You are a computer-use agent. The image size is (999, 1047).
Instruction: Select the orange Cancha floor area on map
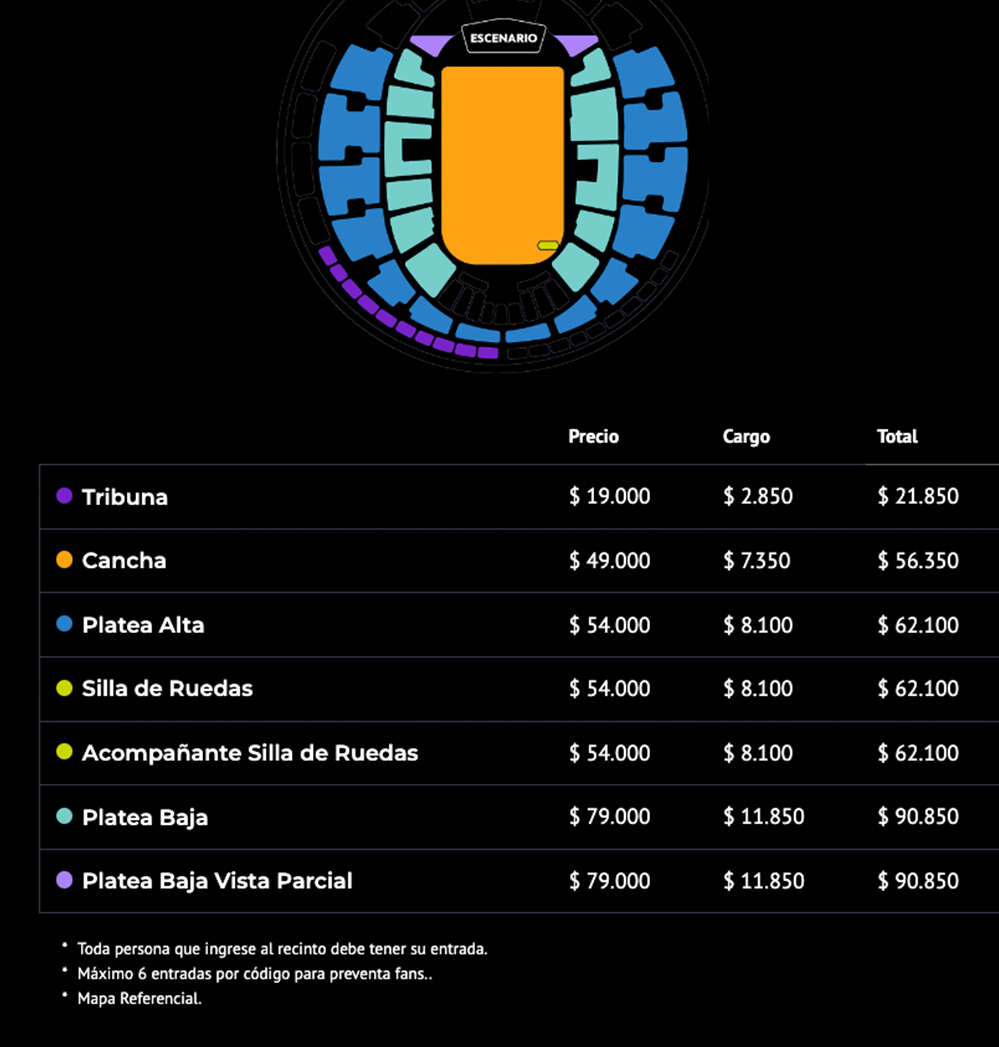(x=502, y=160)
